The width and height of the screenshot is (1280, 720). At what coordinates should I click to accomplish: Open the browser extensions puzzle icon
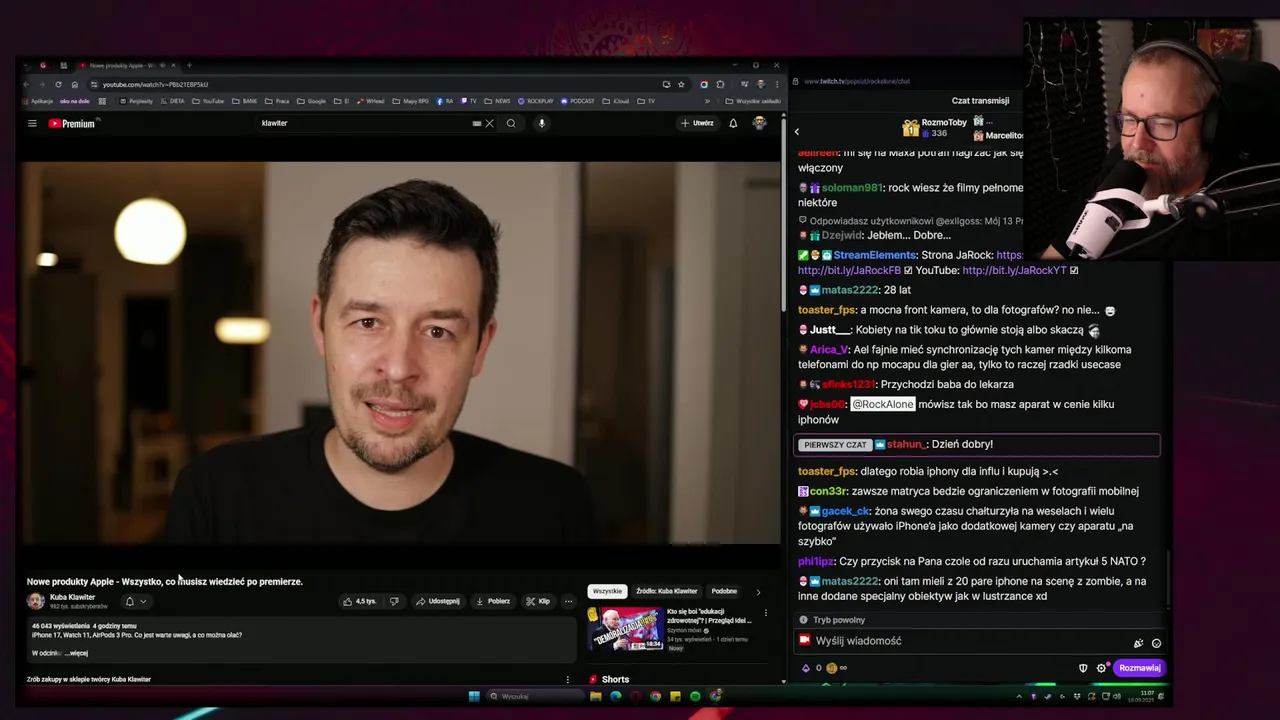coord(720,84)
